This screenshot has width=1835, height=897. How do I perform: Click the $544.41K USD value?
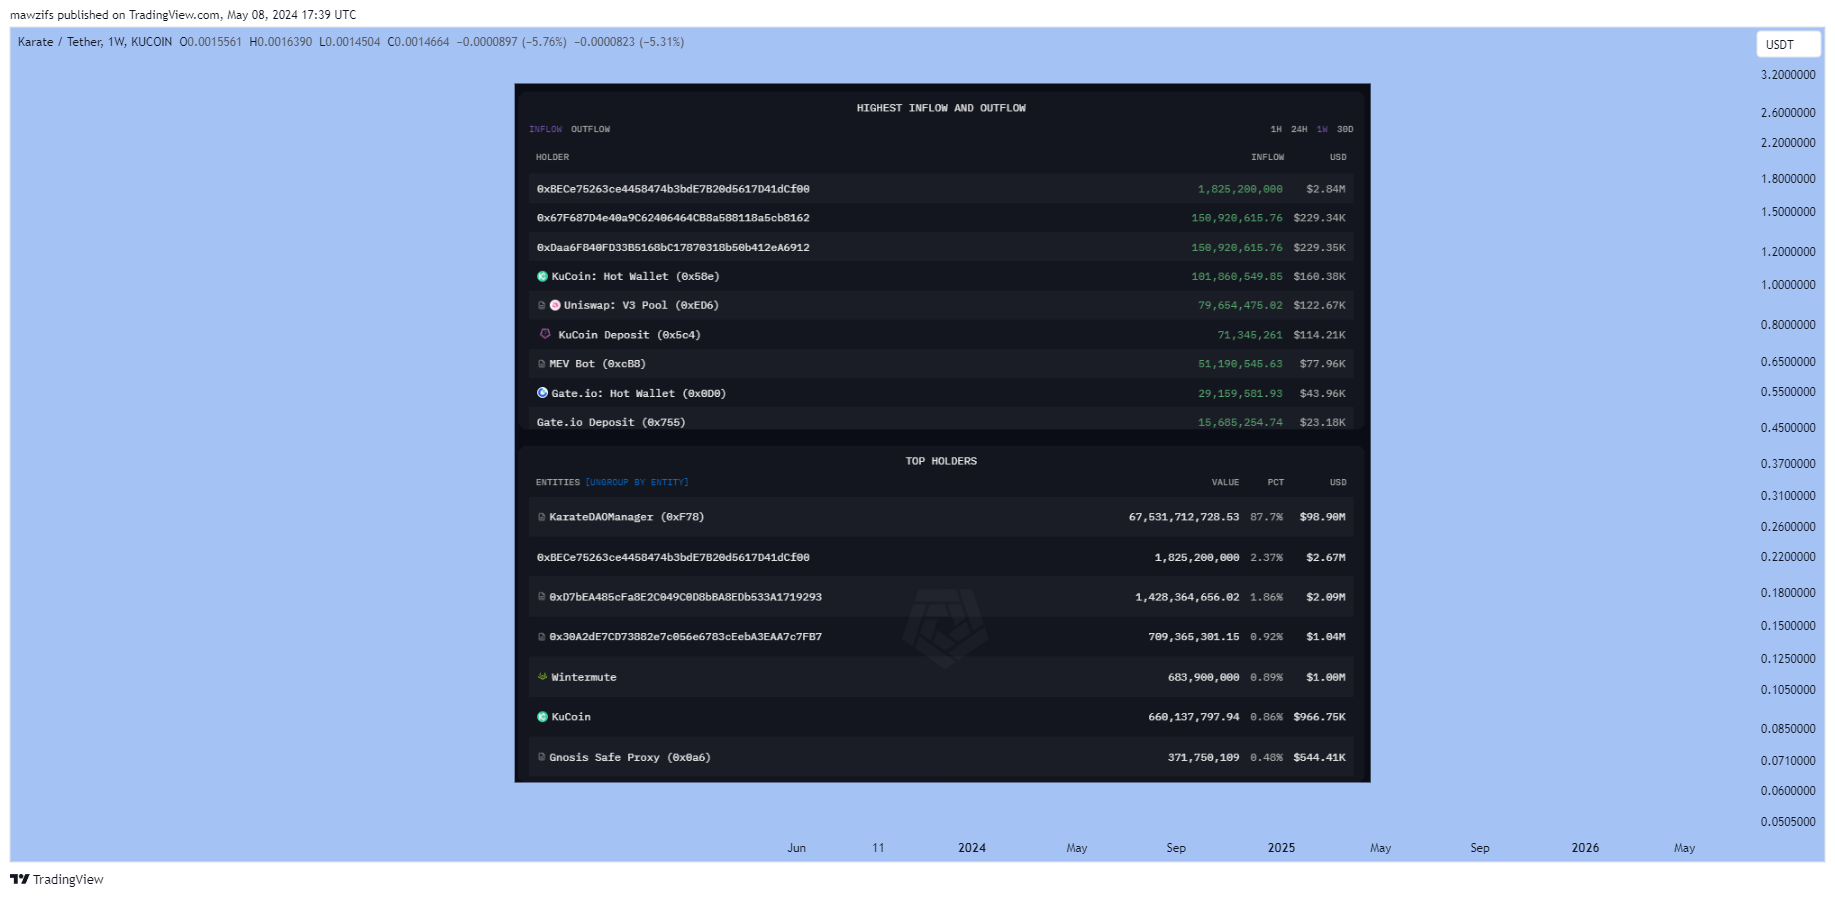point(1319,757)
